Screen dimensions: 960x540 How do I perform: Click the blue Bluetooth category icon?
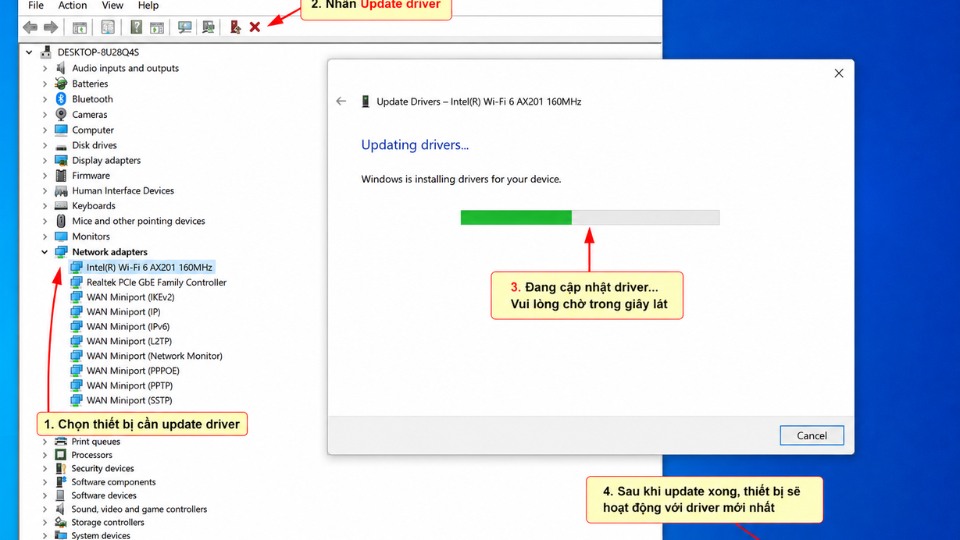pyautogui.click(x=61, y=99)
